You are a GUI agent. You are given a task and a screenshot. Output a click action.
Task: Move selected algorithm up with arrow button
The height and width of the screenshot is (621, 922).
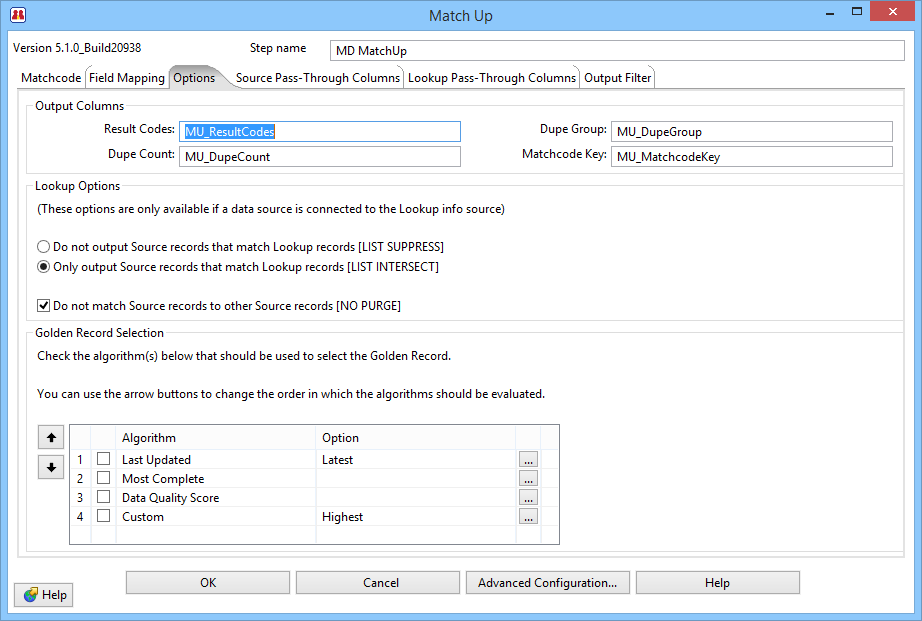click(x=50, y=437)
